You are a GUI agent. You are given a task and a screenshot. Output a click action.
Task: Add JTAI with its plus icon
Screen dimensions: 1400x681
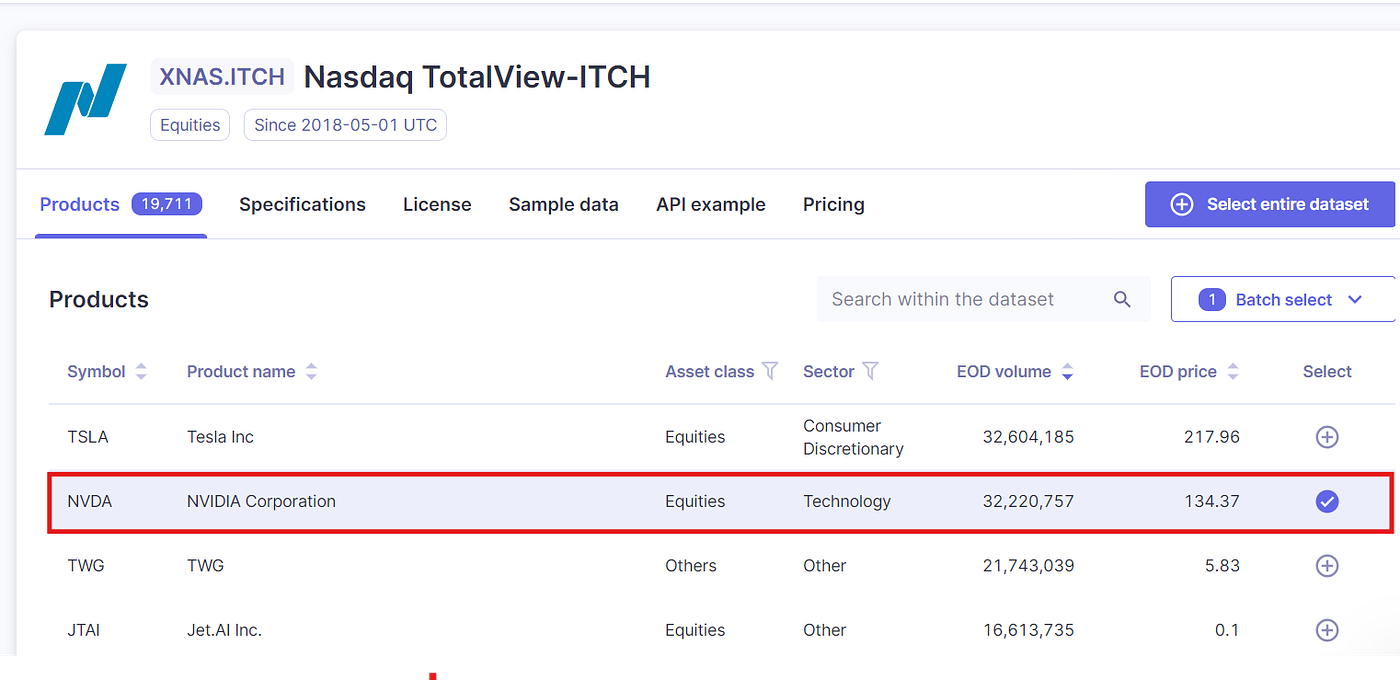[1327, 630]
